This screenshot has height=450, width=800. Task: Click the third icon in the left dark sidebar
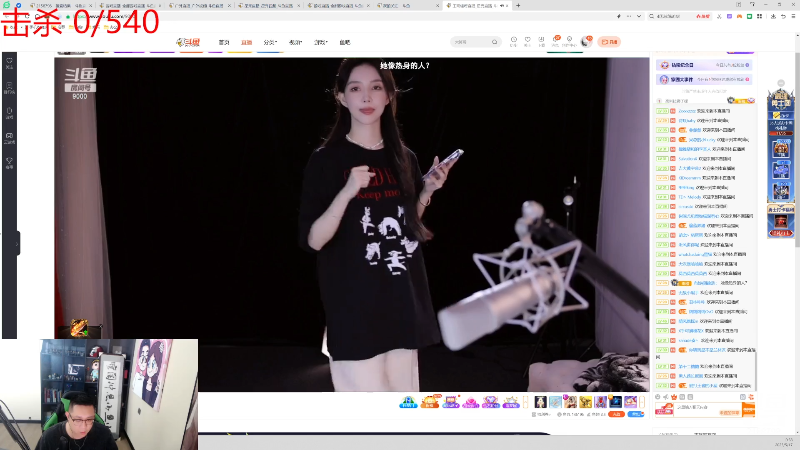[9, 113]
